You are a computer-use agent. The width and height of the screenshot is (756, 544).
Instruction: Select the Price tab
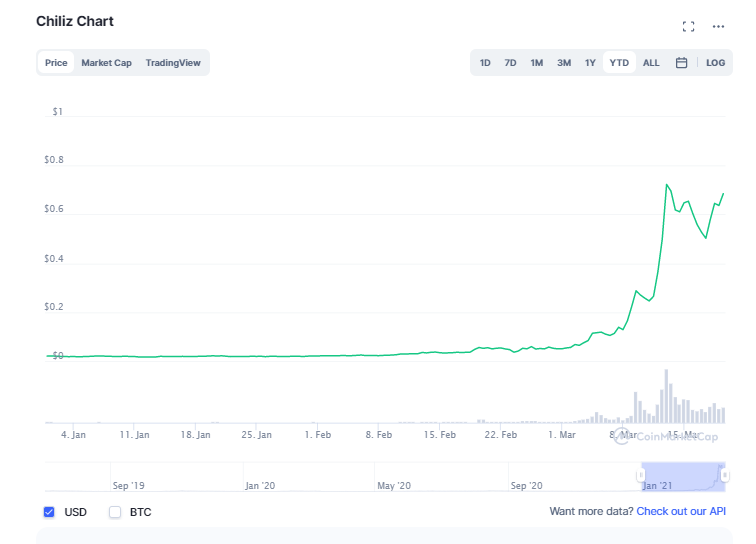(x=56, y=63)
